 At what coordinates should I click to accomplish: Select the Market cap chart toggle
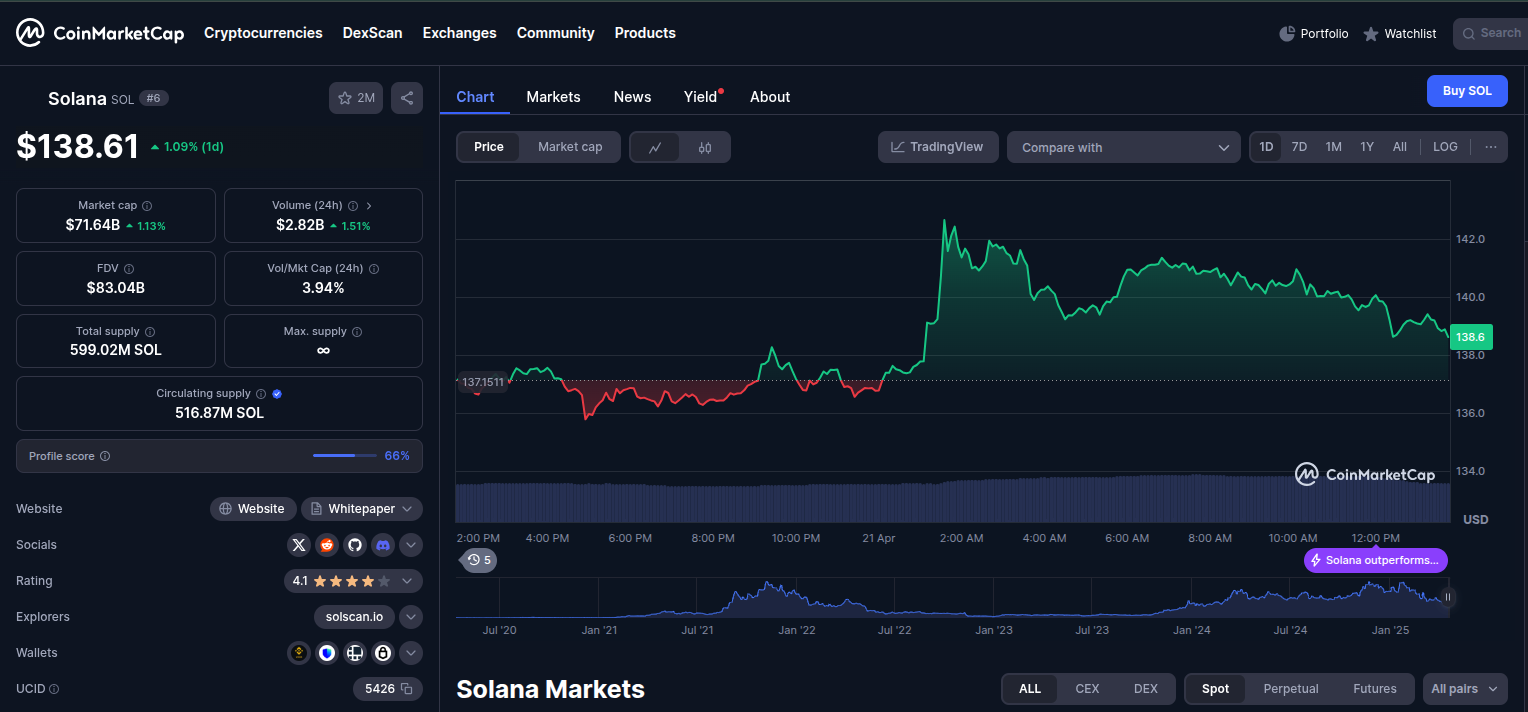(x=570, y=147)
